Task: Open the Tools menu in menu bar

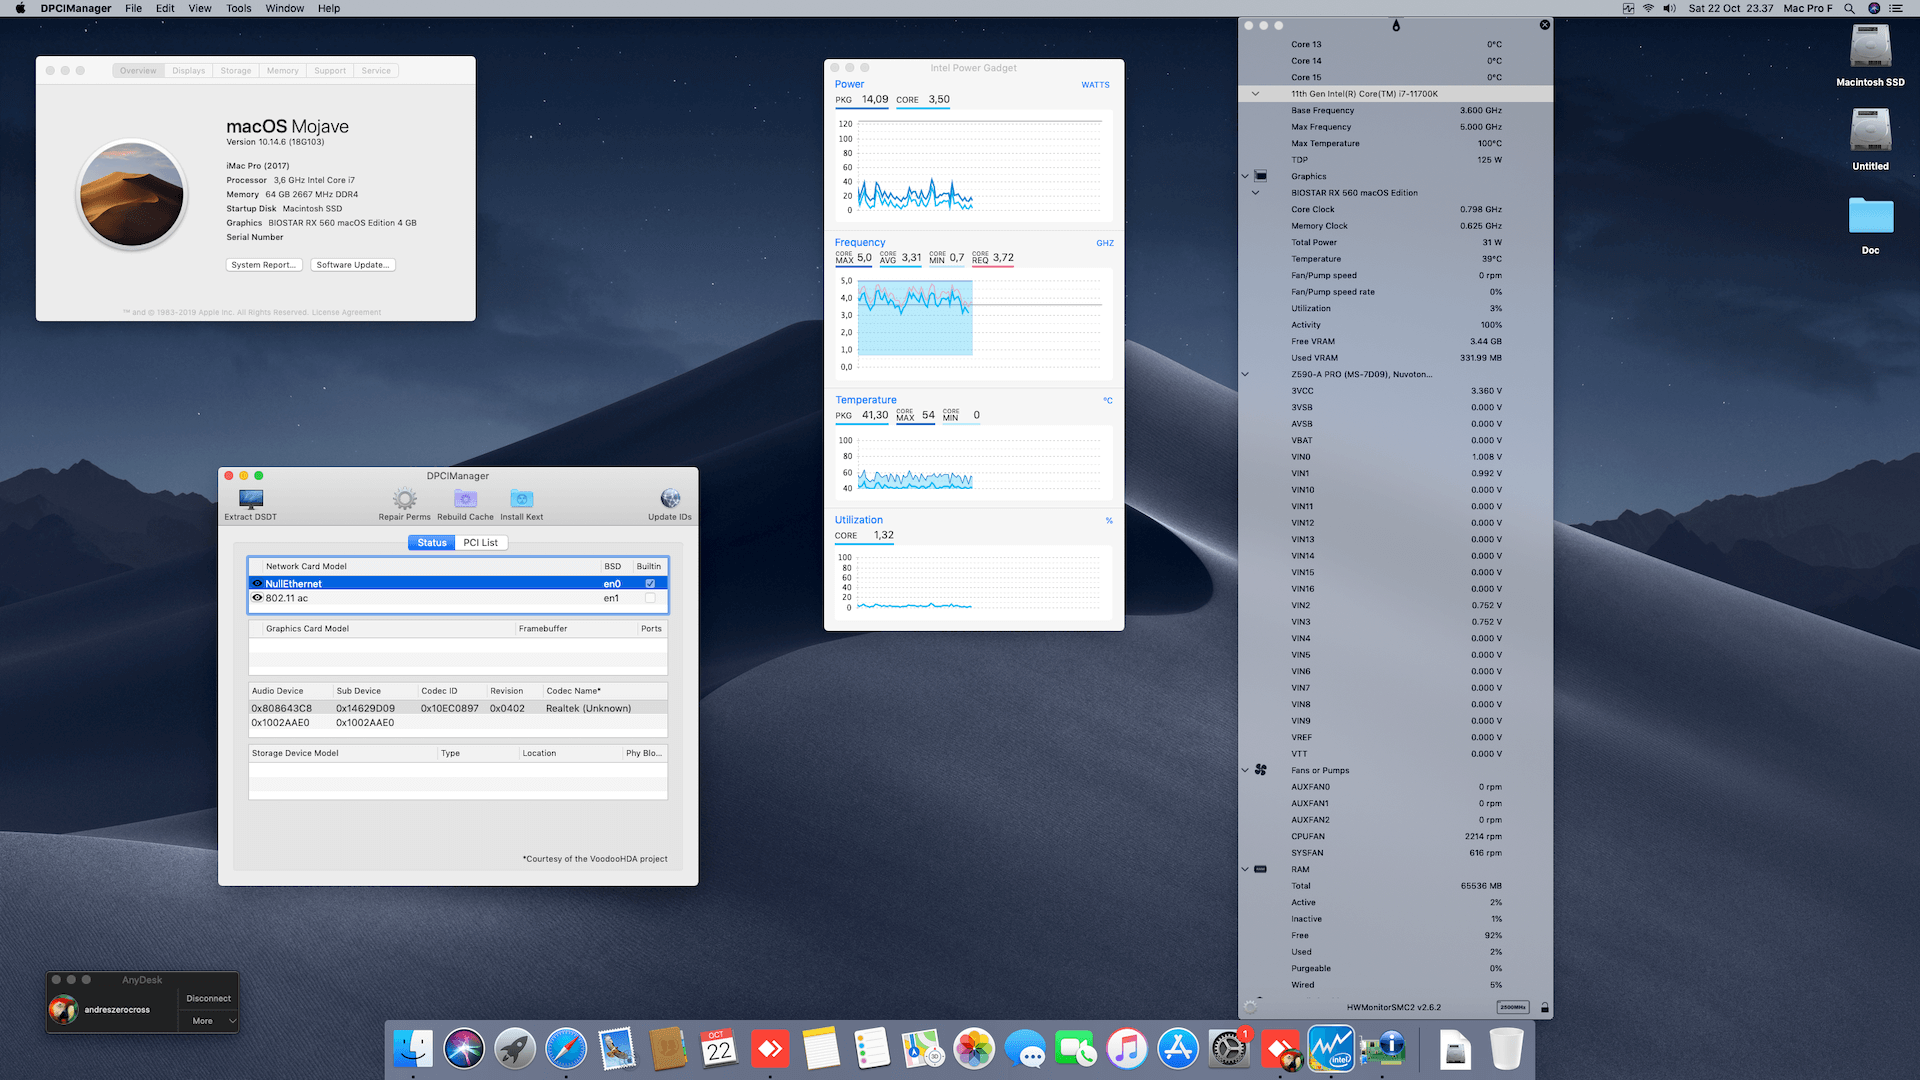Action: pyautogui.click(x=239, y=8)
